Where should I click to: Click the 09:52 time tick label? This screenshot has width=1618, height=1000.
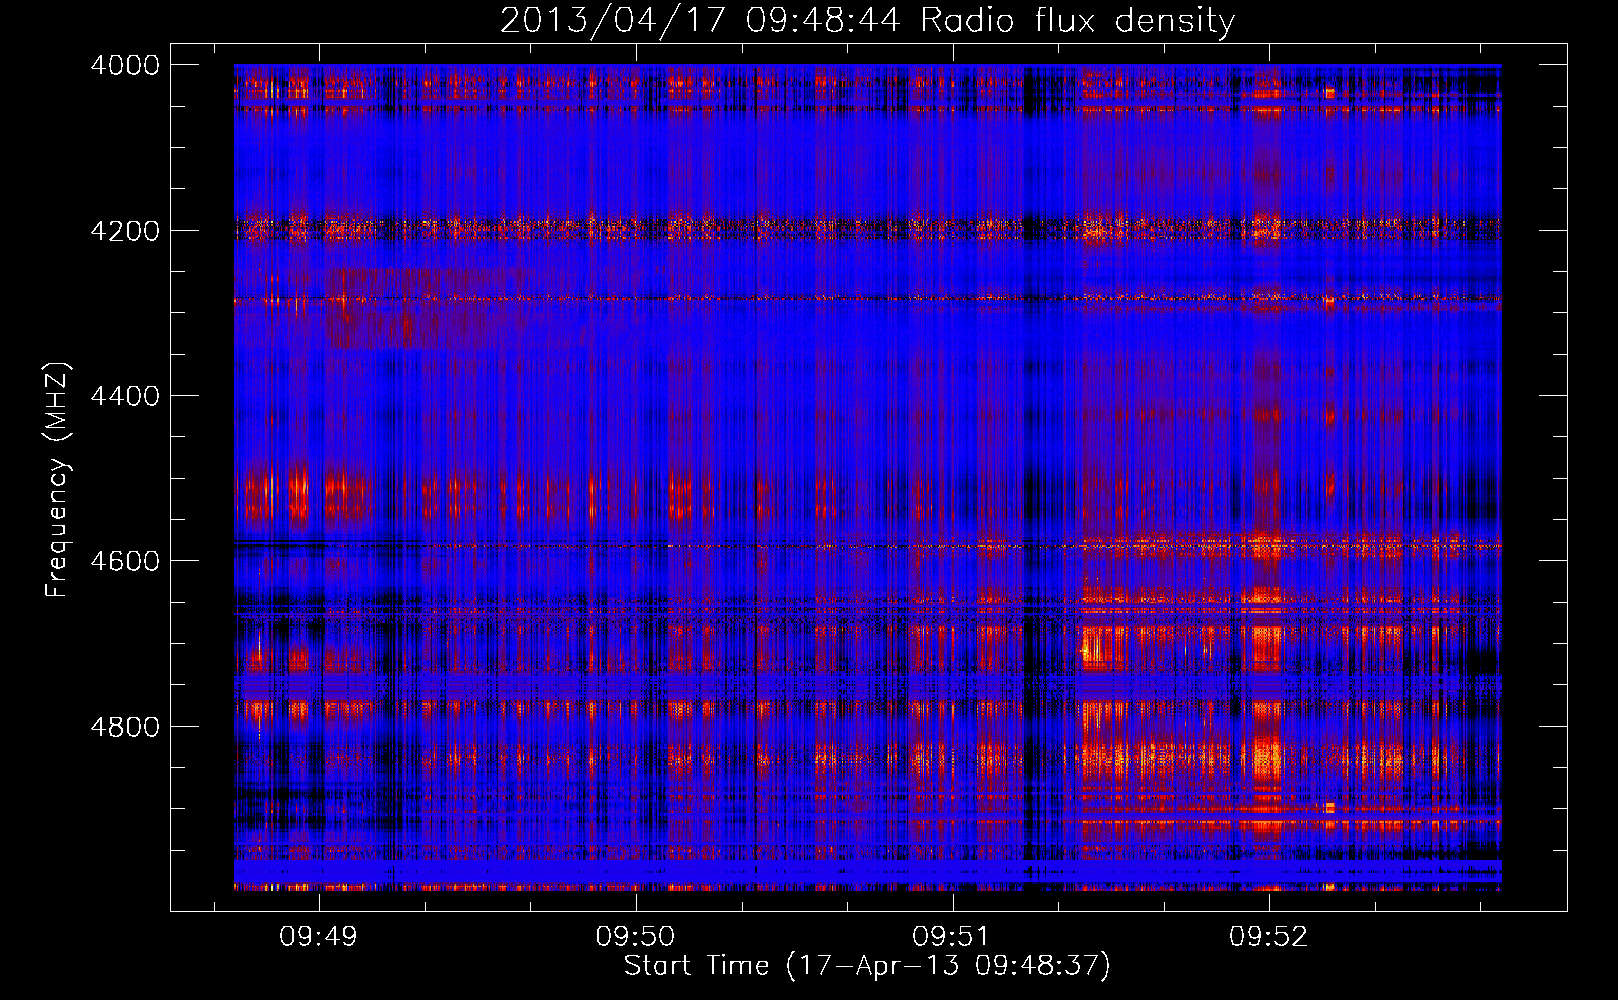click(1268, 937)
